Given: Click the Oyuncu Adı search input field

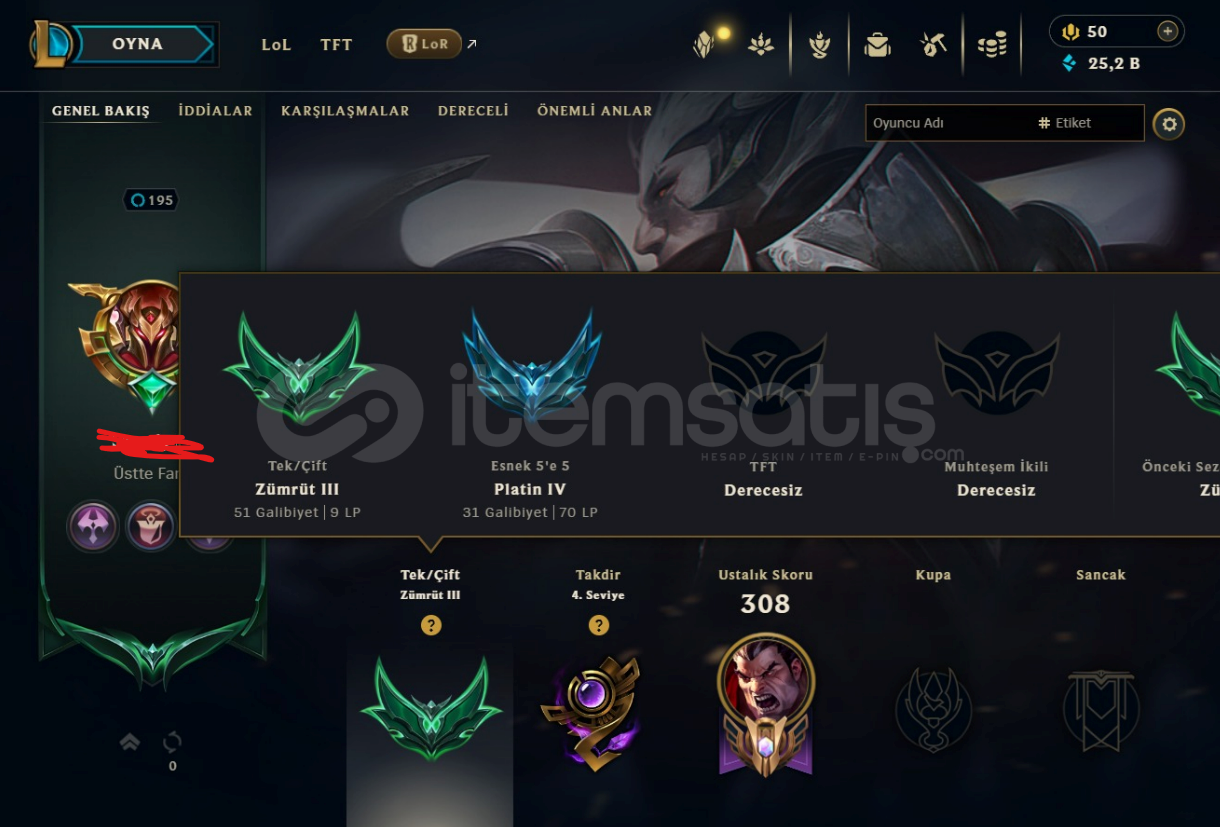Looking at the screenshot, I should pos(950,123).
